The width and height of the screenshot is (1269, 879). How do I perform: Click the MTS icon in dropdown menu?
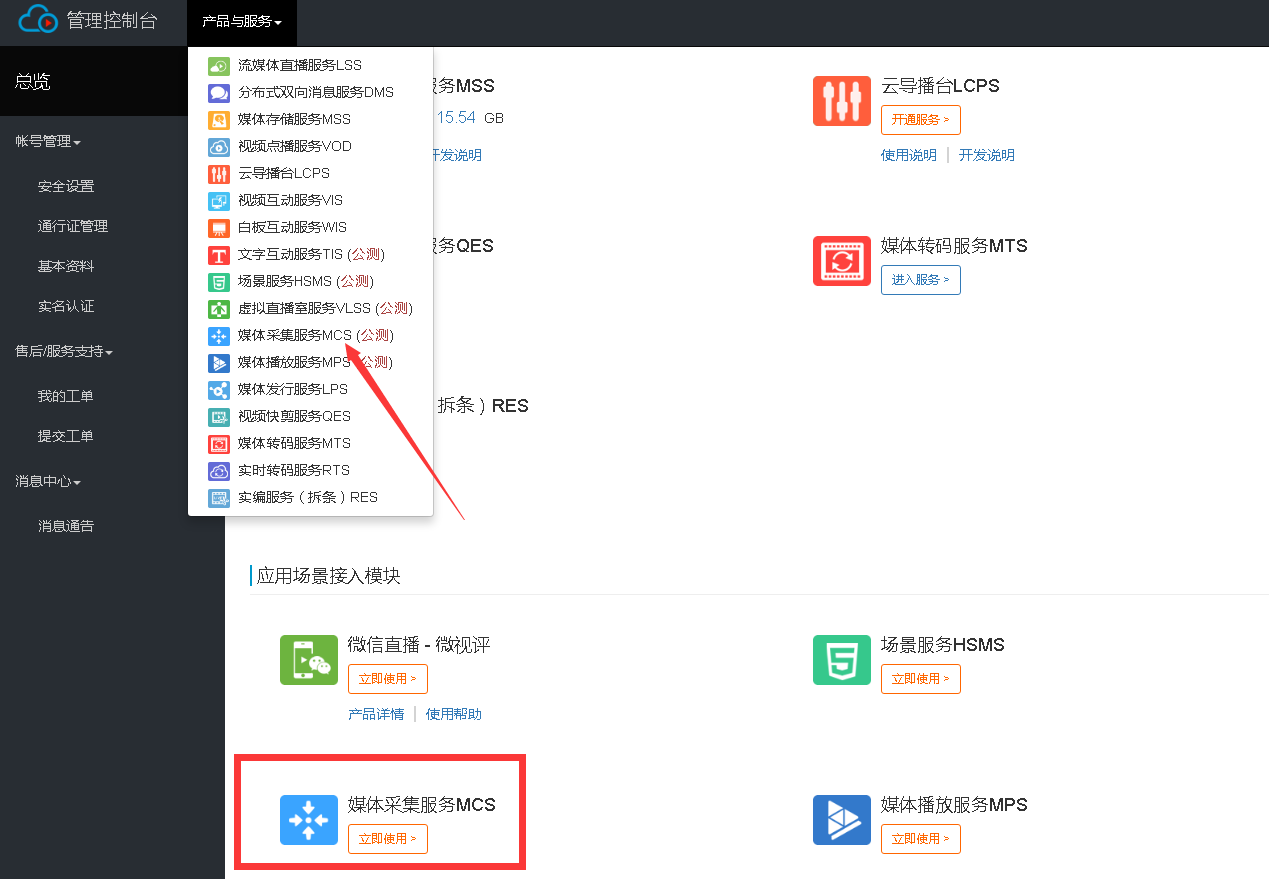(219, 444)
